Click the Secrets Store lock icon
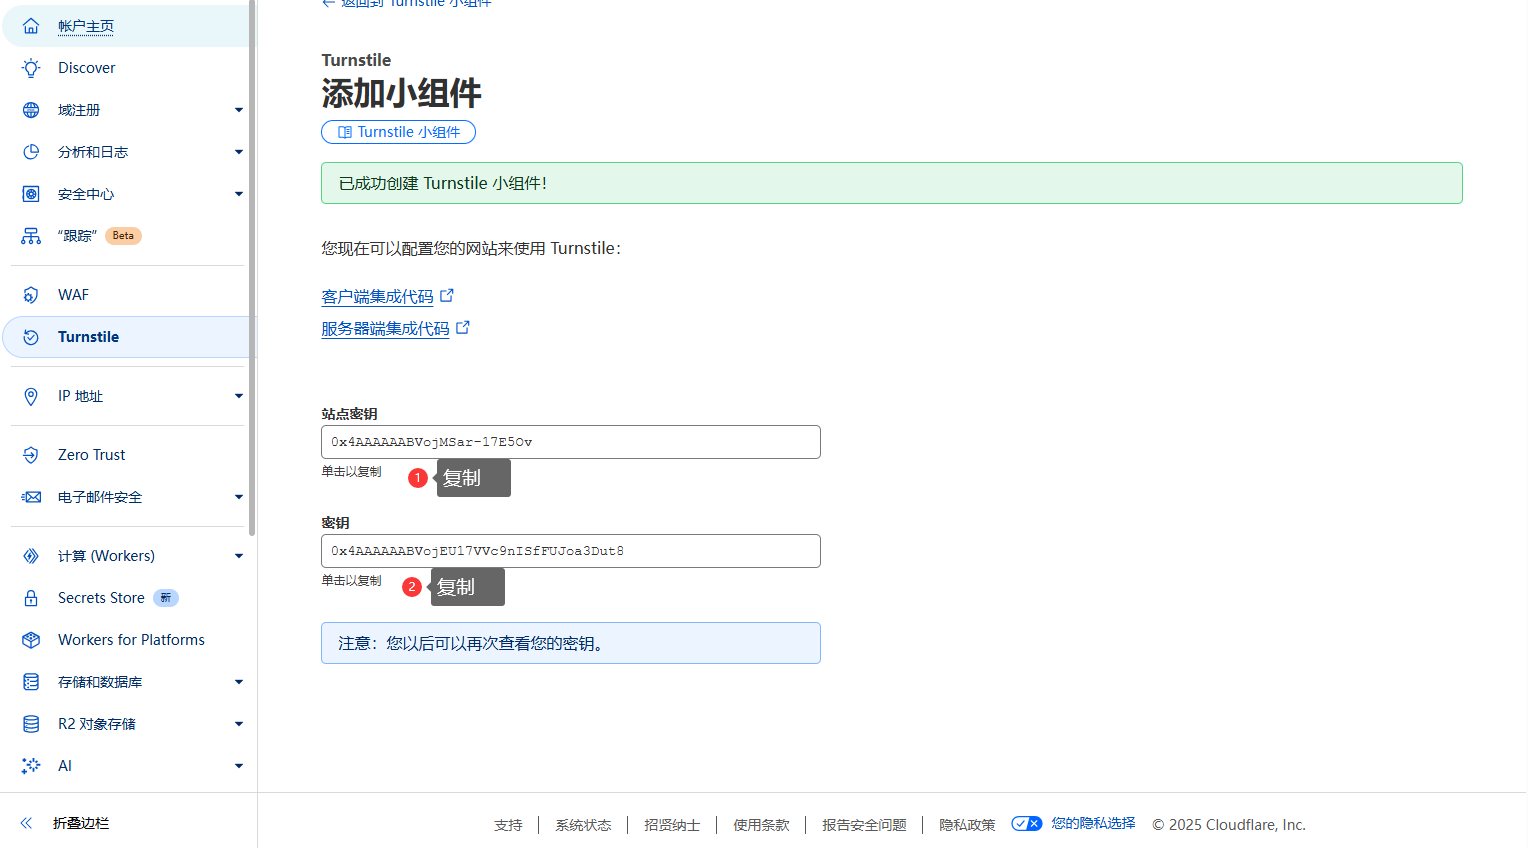 (31, 598)
